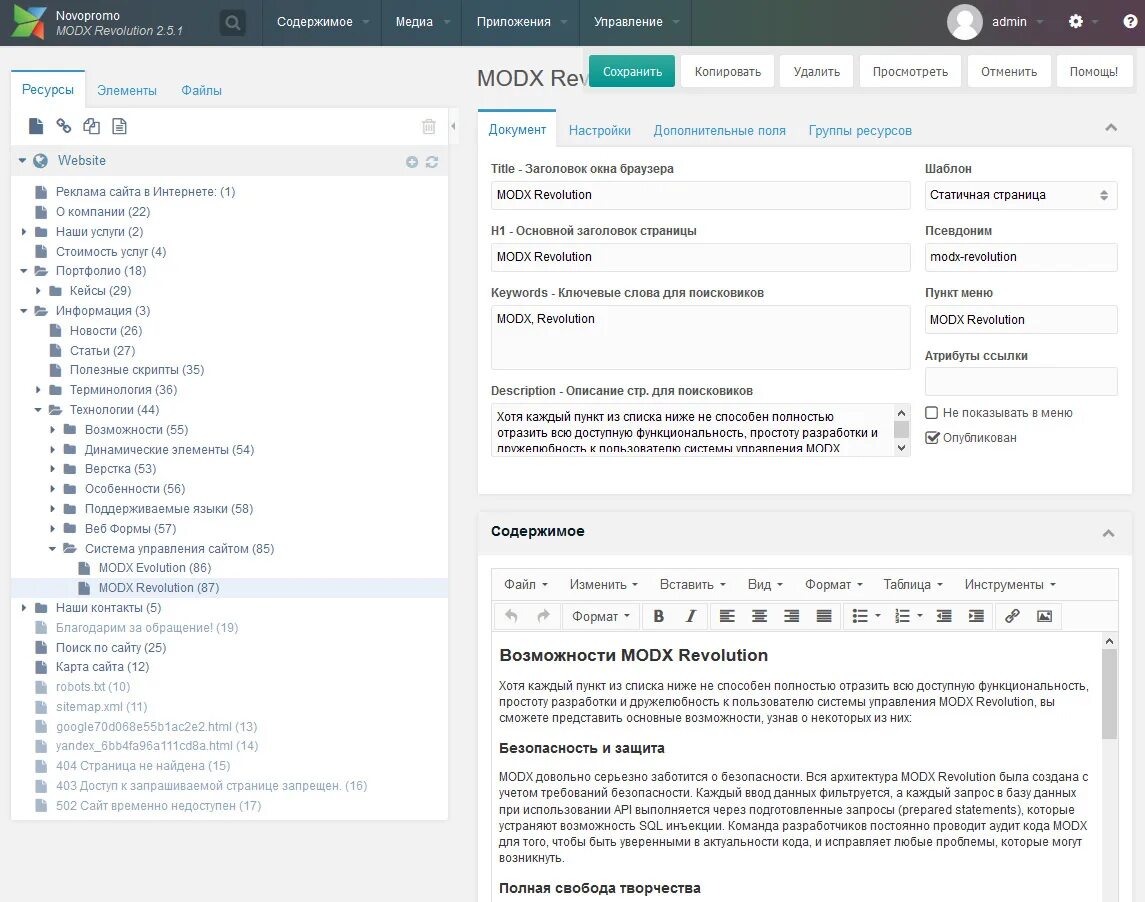
Task: Align text right in editor
Action: [x=792, y=616]
